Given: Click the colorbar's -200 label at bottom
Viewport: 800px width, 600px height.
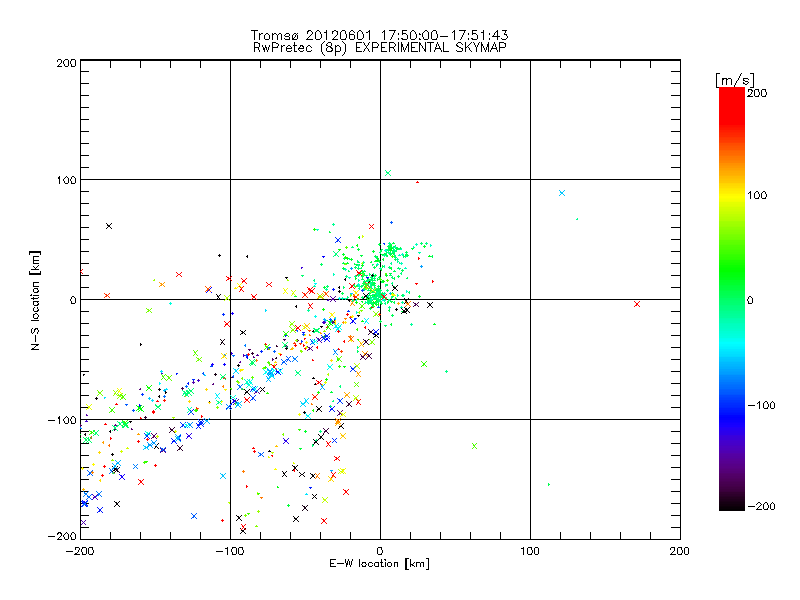Looking at the screenshot, I should point(761,506).
